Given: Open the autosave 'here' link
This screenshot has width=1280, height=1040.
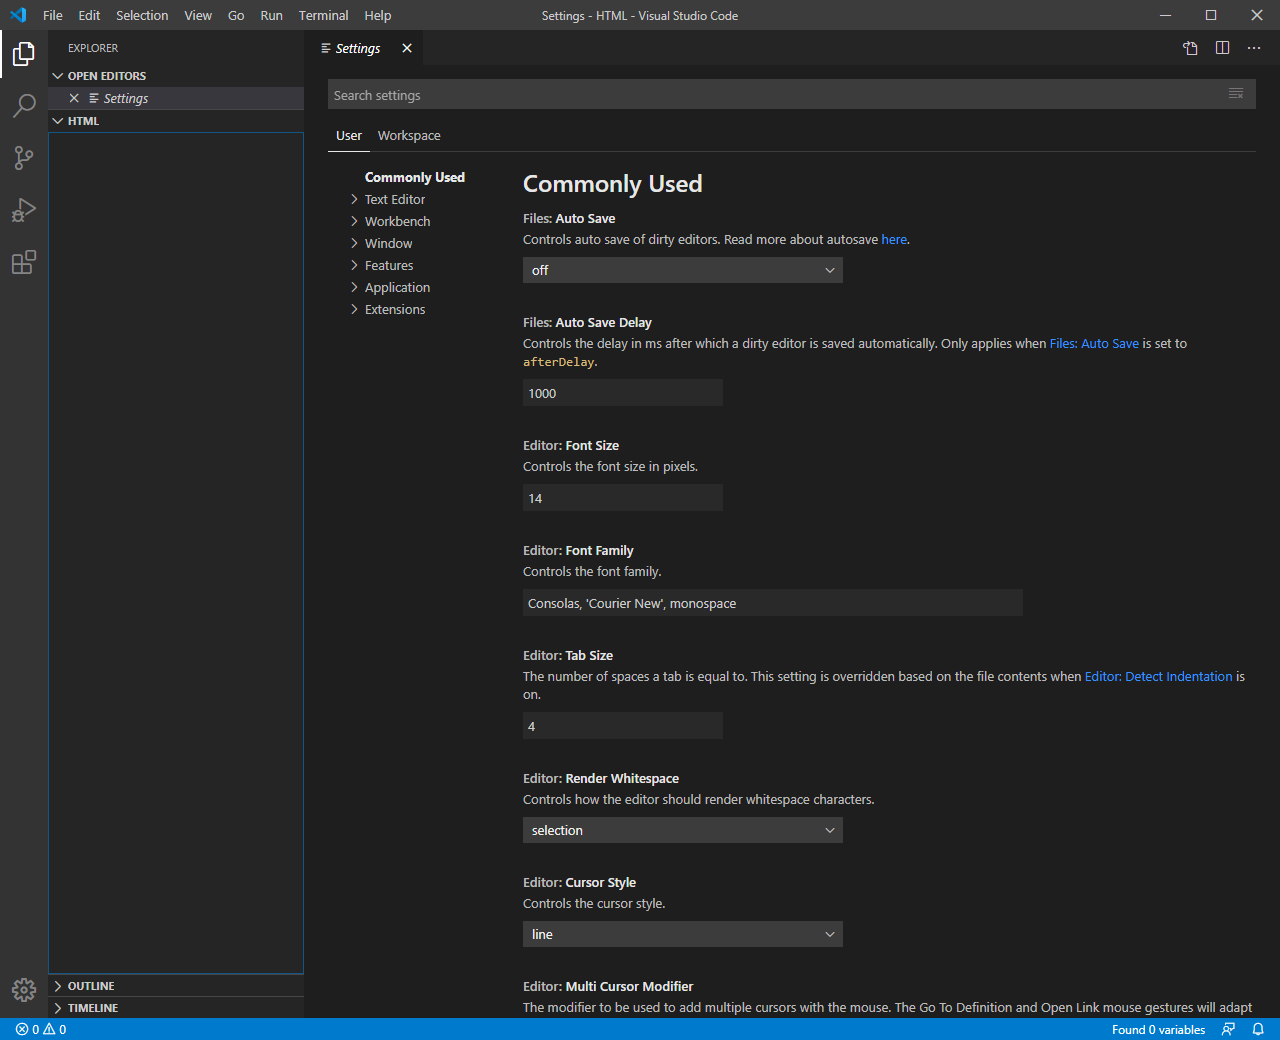Looking at the screenshot, I should [894, 240].
